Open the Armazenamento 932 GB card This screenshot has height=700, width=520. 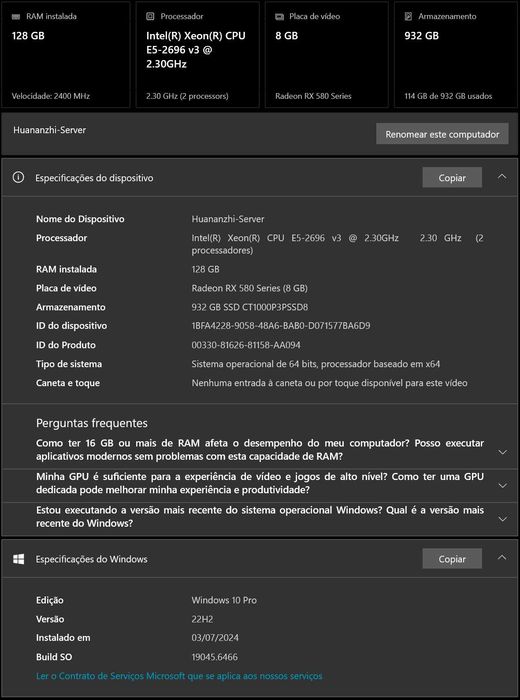[456, 54]
